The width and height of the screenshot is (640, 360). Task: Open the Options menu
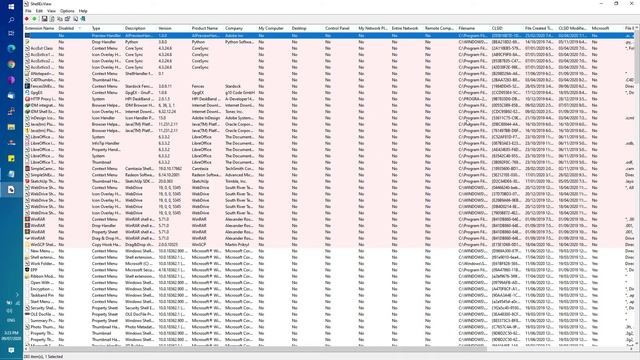tap(67, 11)
